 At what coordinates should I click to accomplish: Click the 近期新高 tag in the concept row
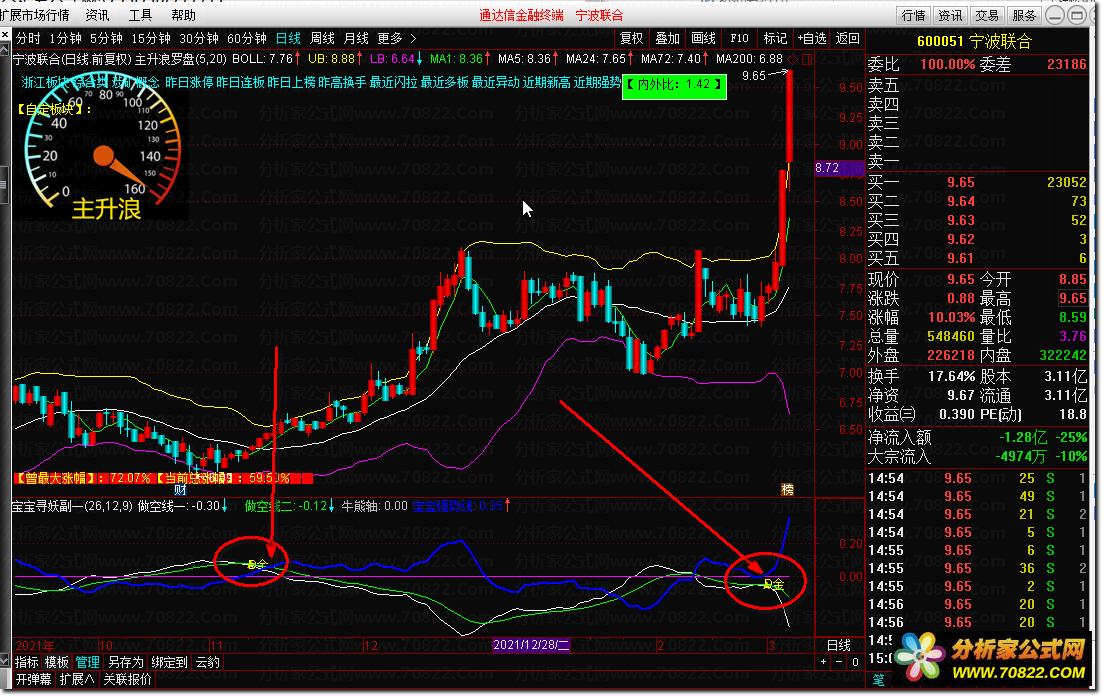pos(546,82)
